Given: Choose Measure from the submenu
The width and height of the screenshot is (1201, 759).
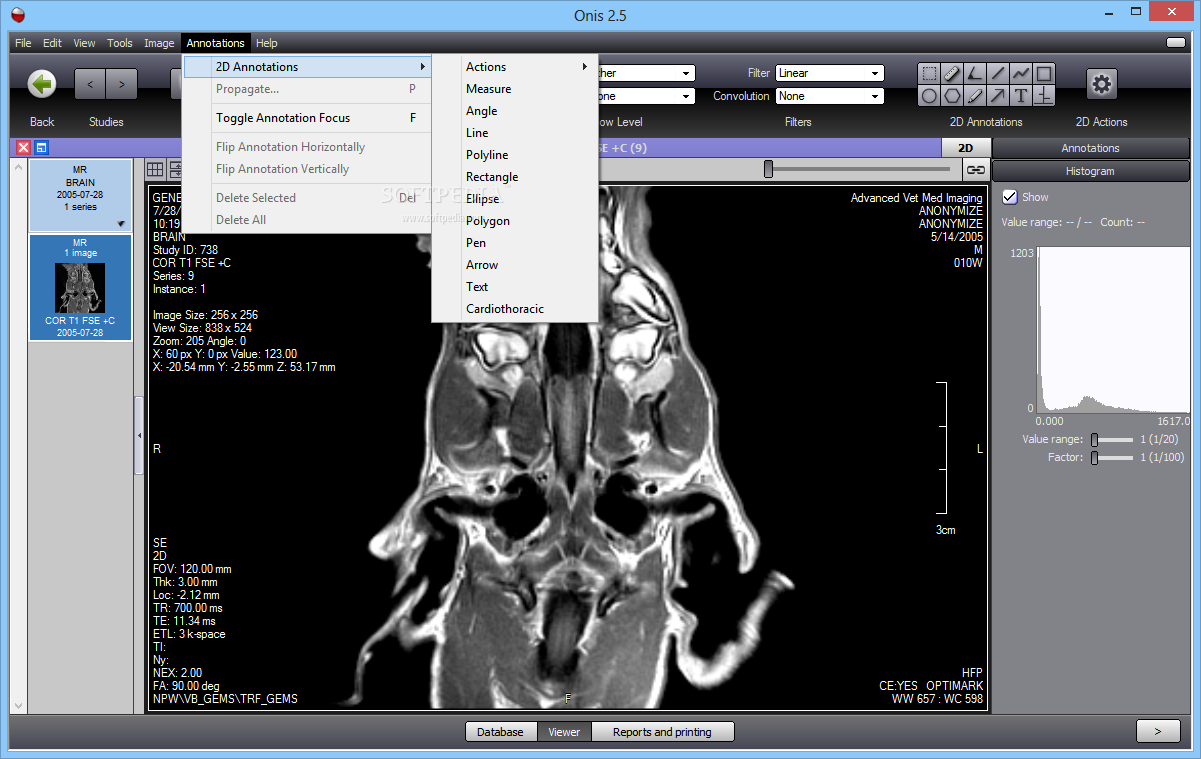Looking at the screenshot, I should pos(515,89).
